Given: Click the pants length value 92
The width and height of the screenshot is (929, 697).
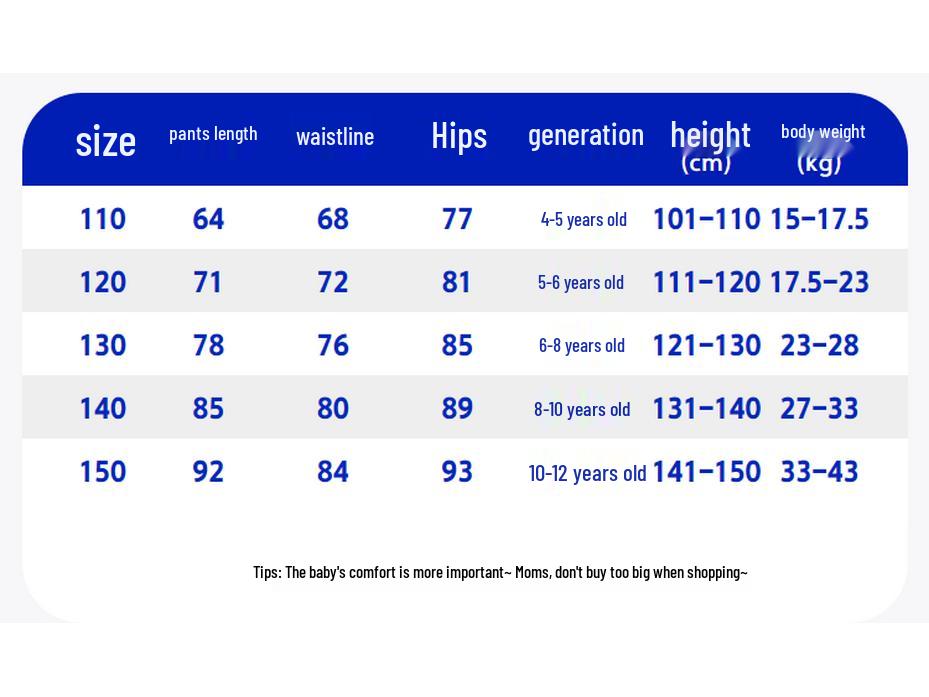Looking at the screenshot, I should click(x=208, y=471).
